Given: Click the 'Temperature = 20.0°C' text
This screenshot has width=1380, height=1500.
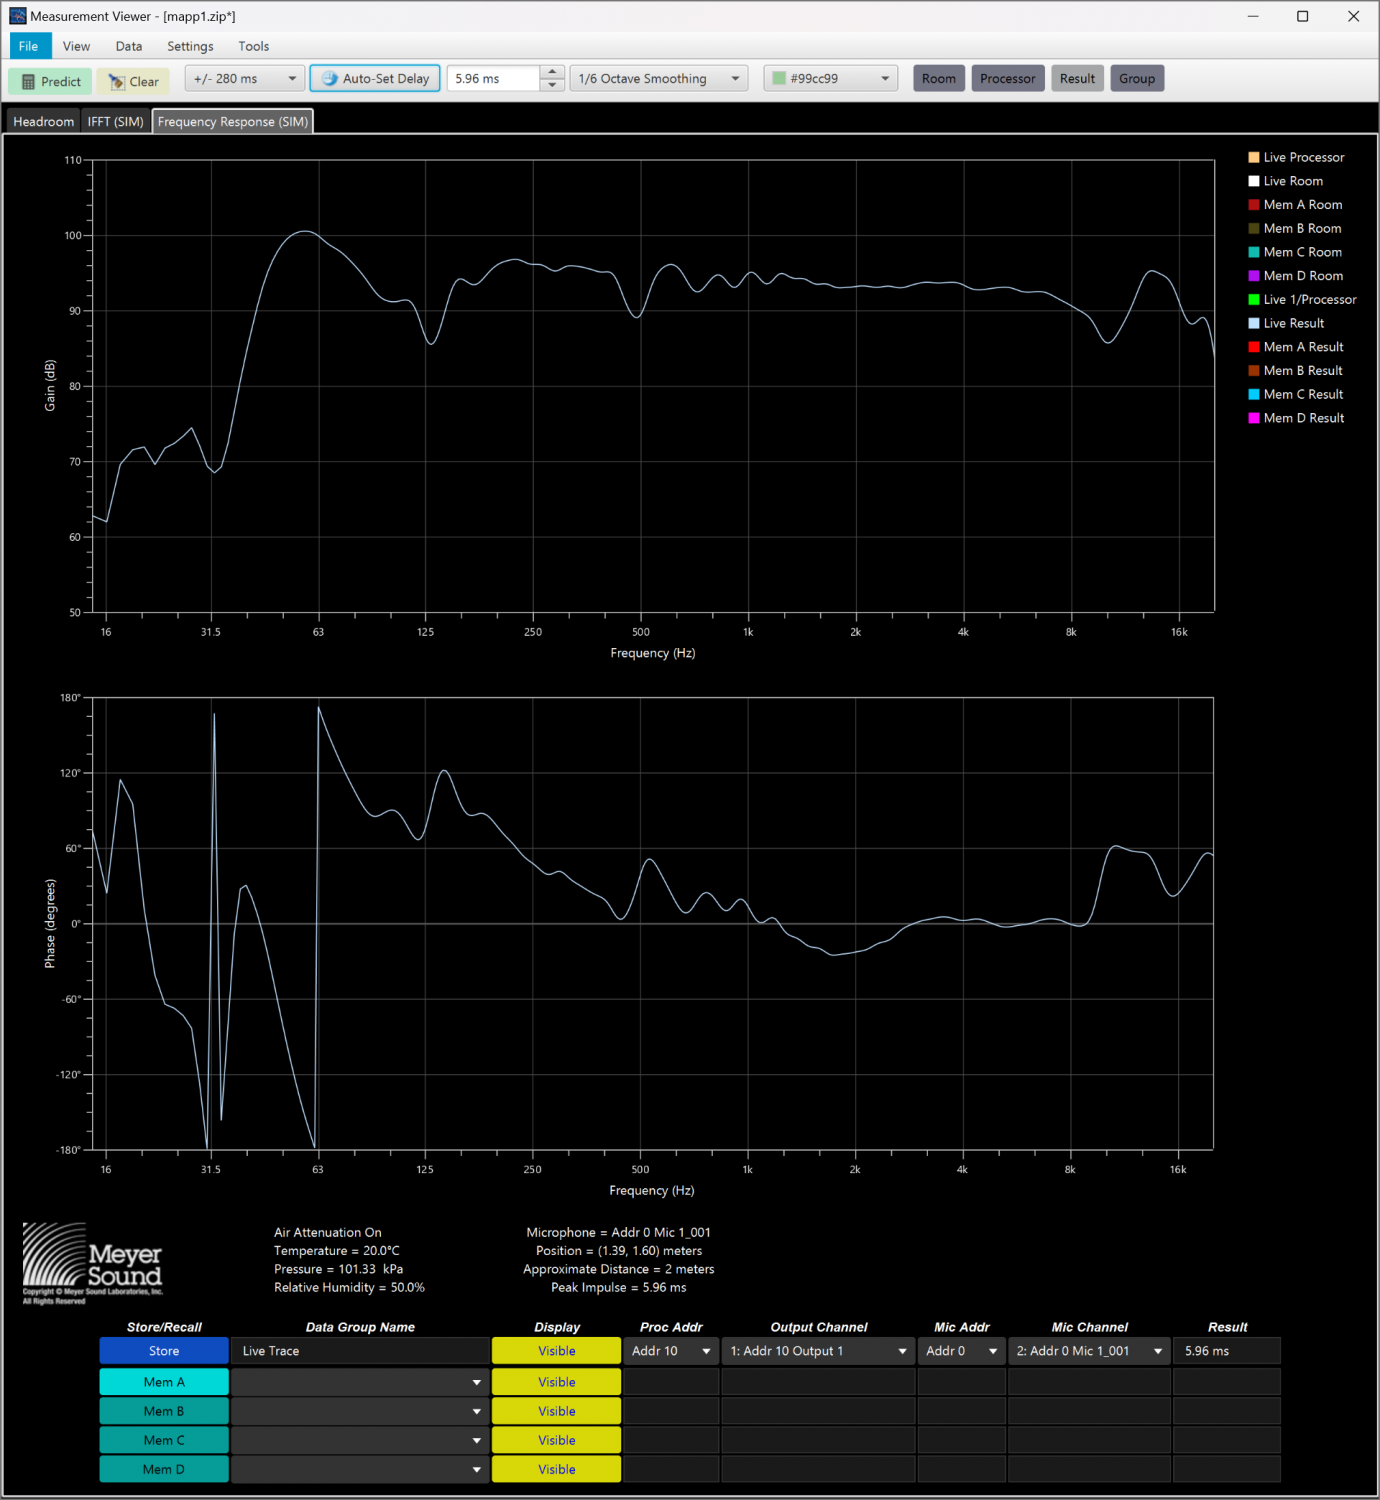Looking at the screenshot, I should (x=337, y=1251).
